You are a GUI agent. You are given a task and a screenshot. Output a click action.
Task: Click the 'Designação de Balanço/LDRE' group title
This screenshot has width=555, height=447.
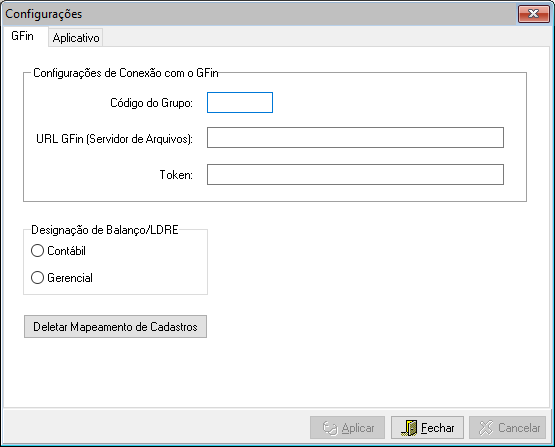[105, 230]
